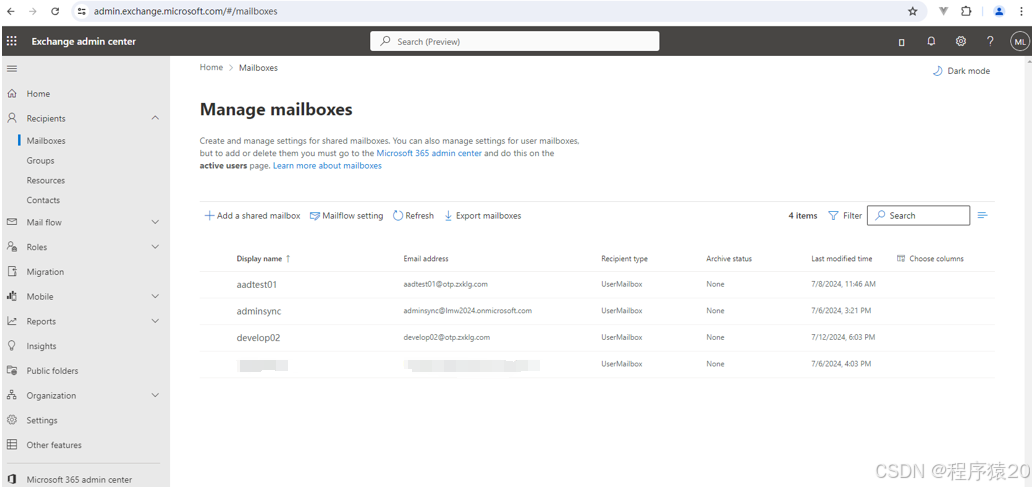
Task: Click the Other features grid icon
Action: pyautogui.click(x=12, y=445)
